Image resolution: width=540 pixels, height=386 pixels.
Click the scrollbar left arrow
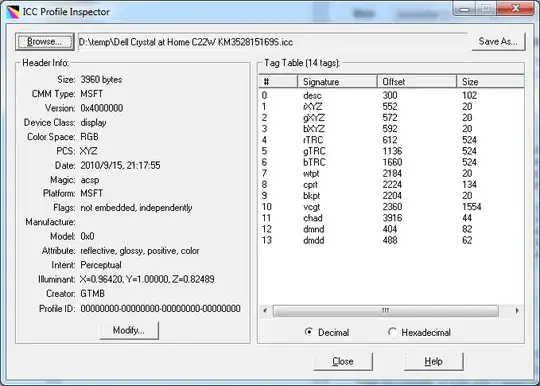[265, 311]
